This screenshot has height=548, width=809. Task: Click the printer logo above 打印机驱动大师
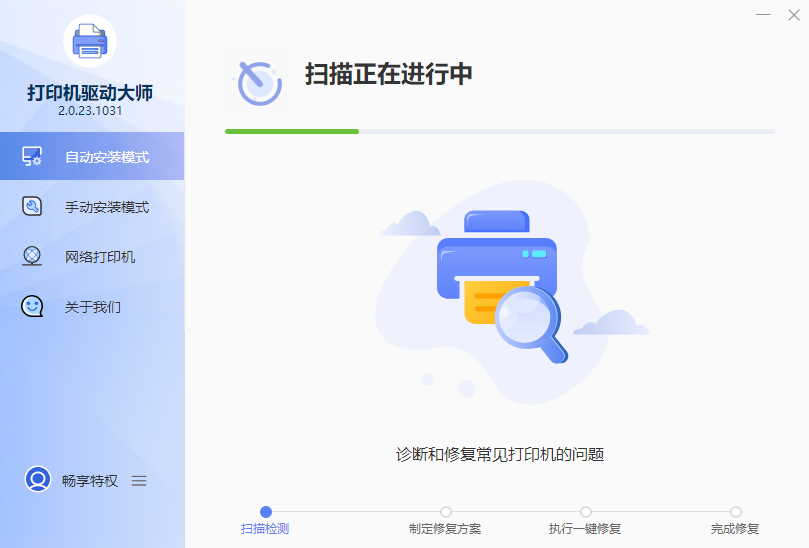pyautogui.click(x=90, y=41)
